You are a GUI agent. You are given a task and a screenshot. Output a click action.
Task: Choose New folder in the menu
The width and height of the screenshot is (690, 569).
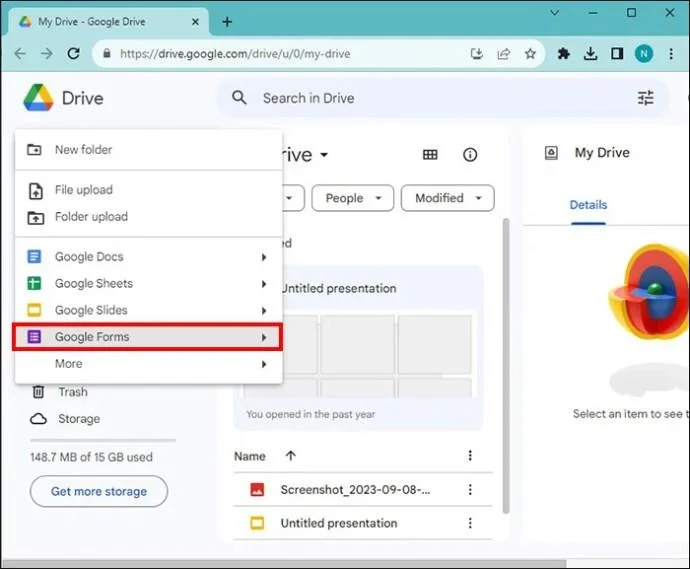tap(83, 150)
